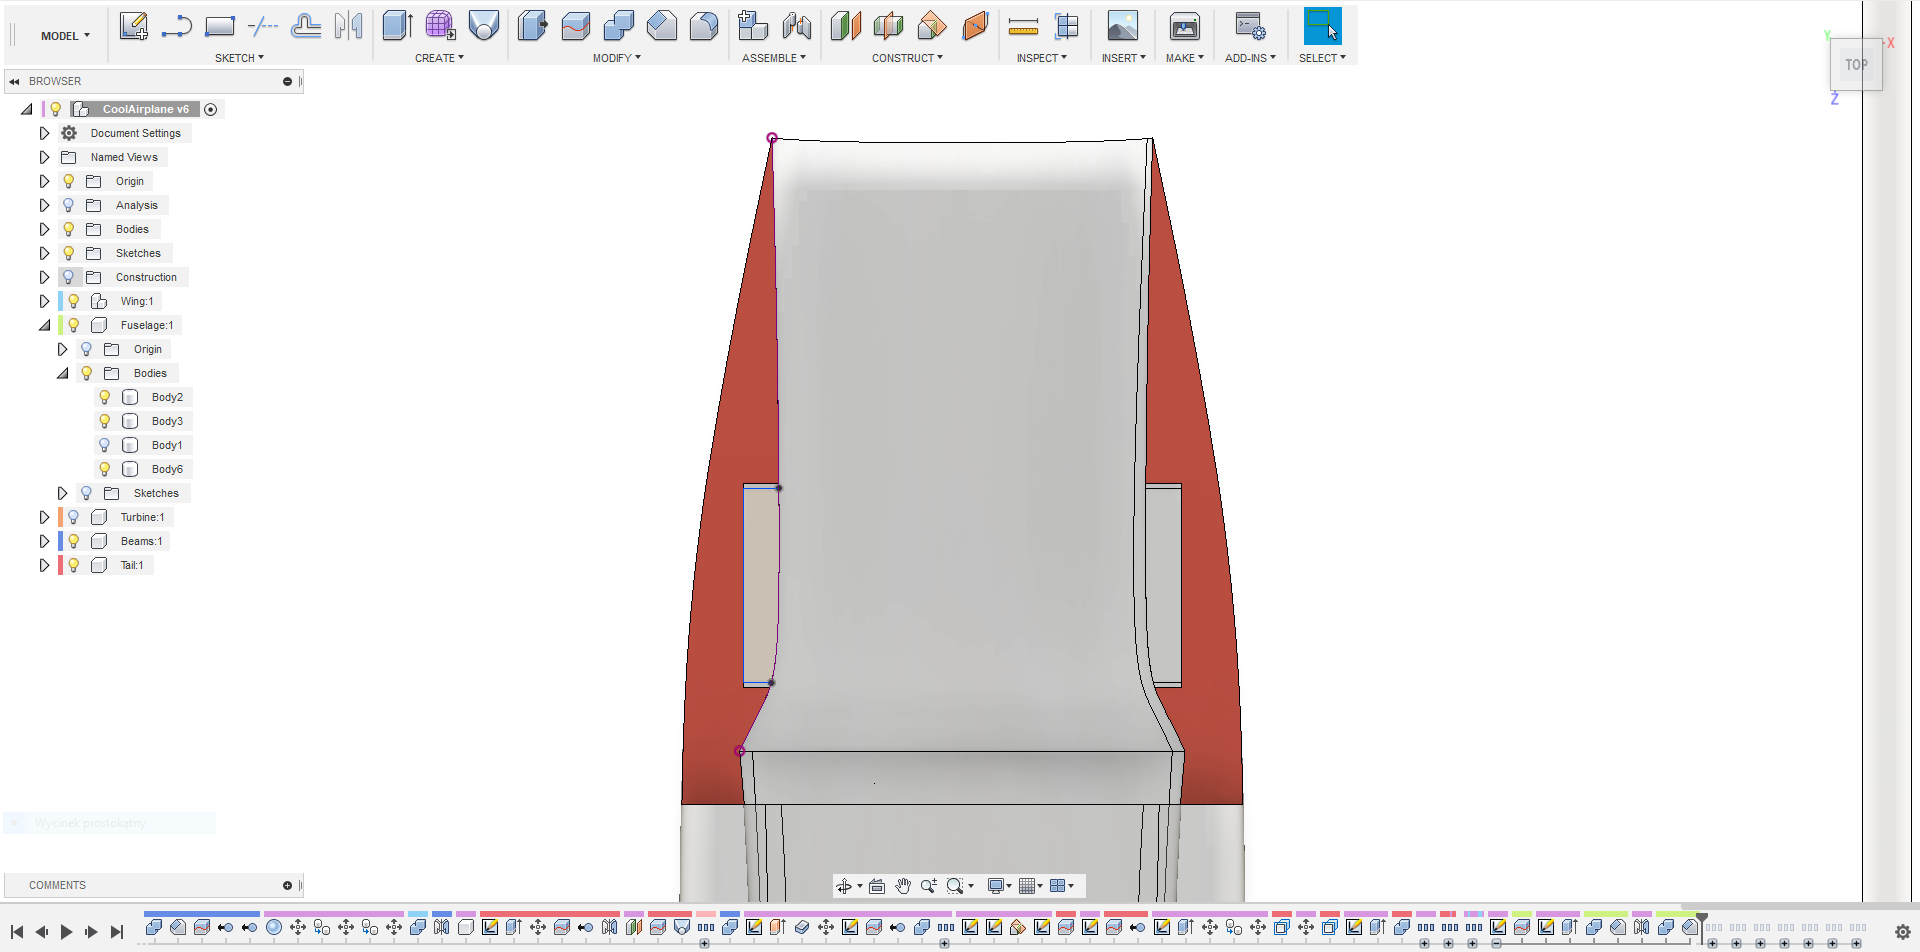Viewport: 1920px width, 952px height.
Task: Play the timeline forward
Action: (x=67, y=932)
